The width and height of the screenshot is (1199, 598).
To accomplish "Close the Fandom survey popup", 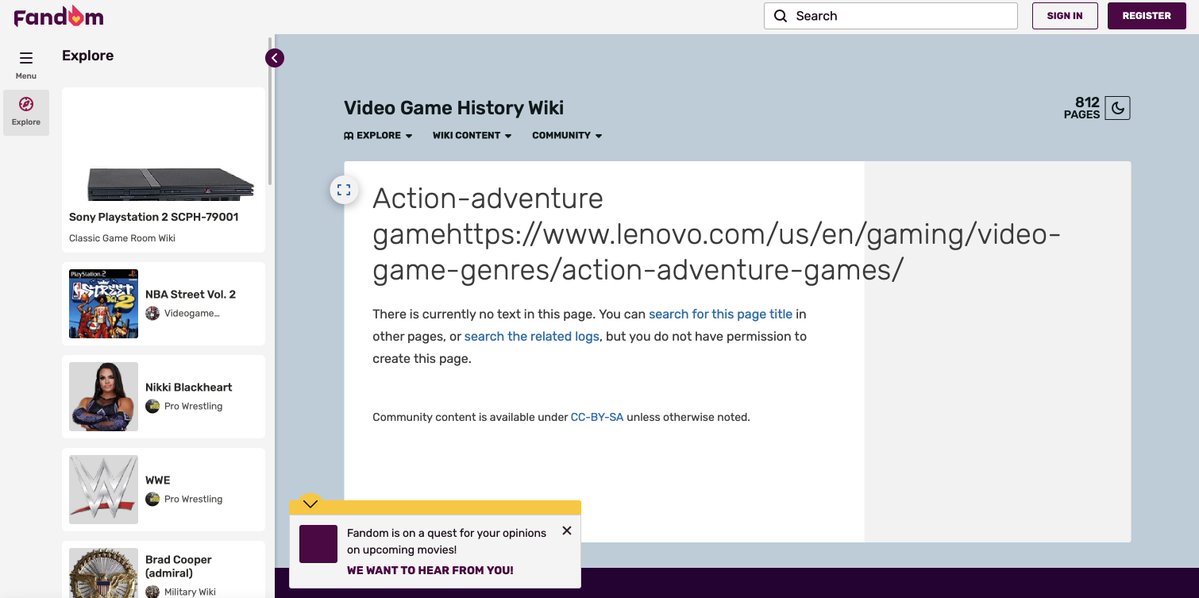I will [567, 531].
